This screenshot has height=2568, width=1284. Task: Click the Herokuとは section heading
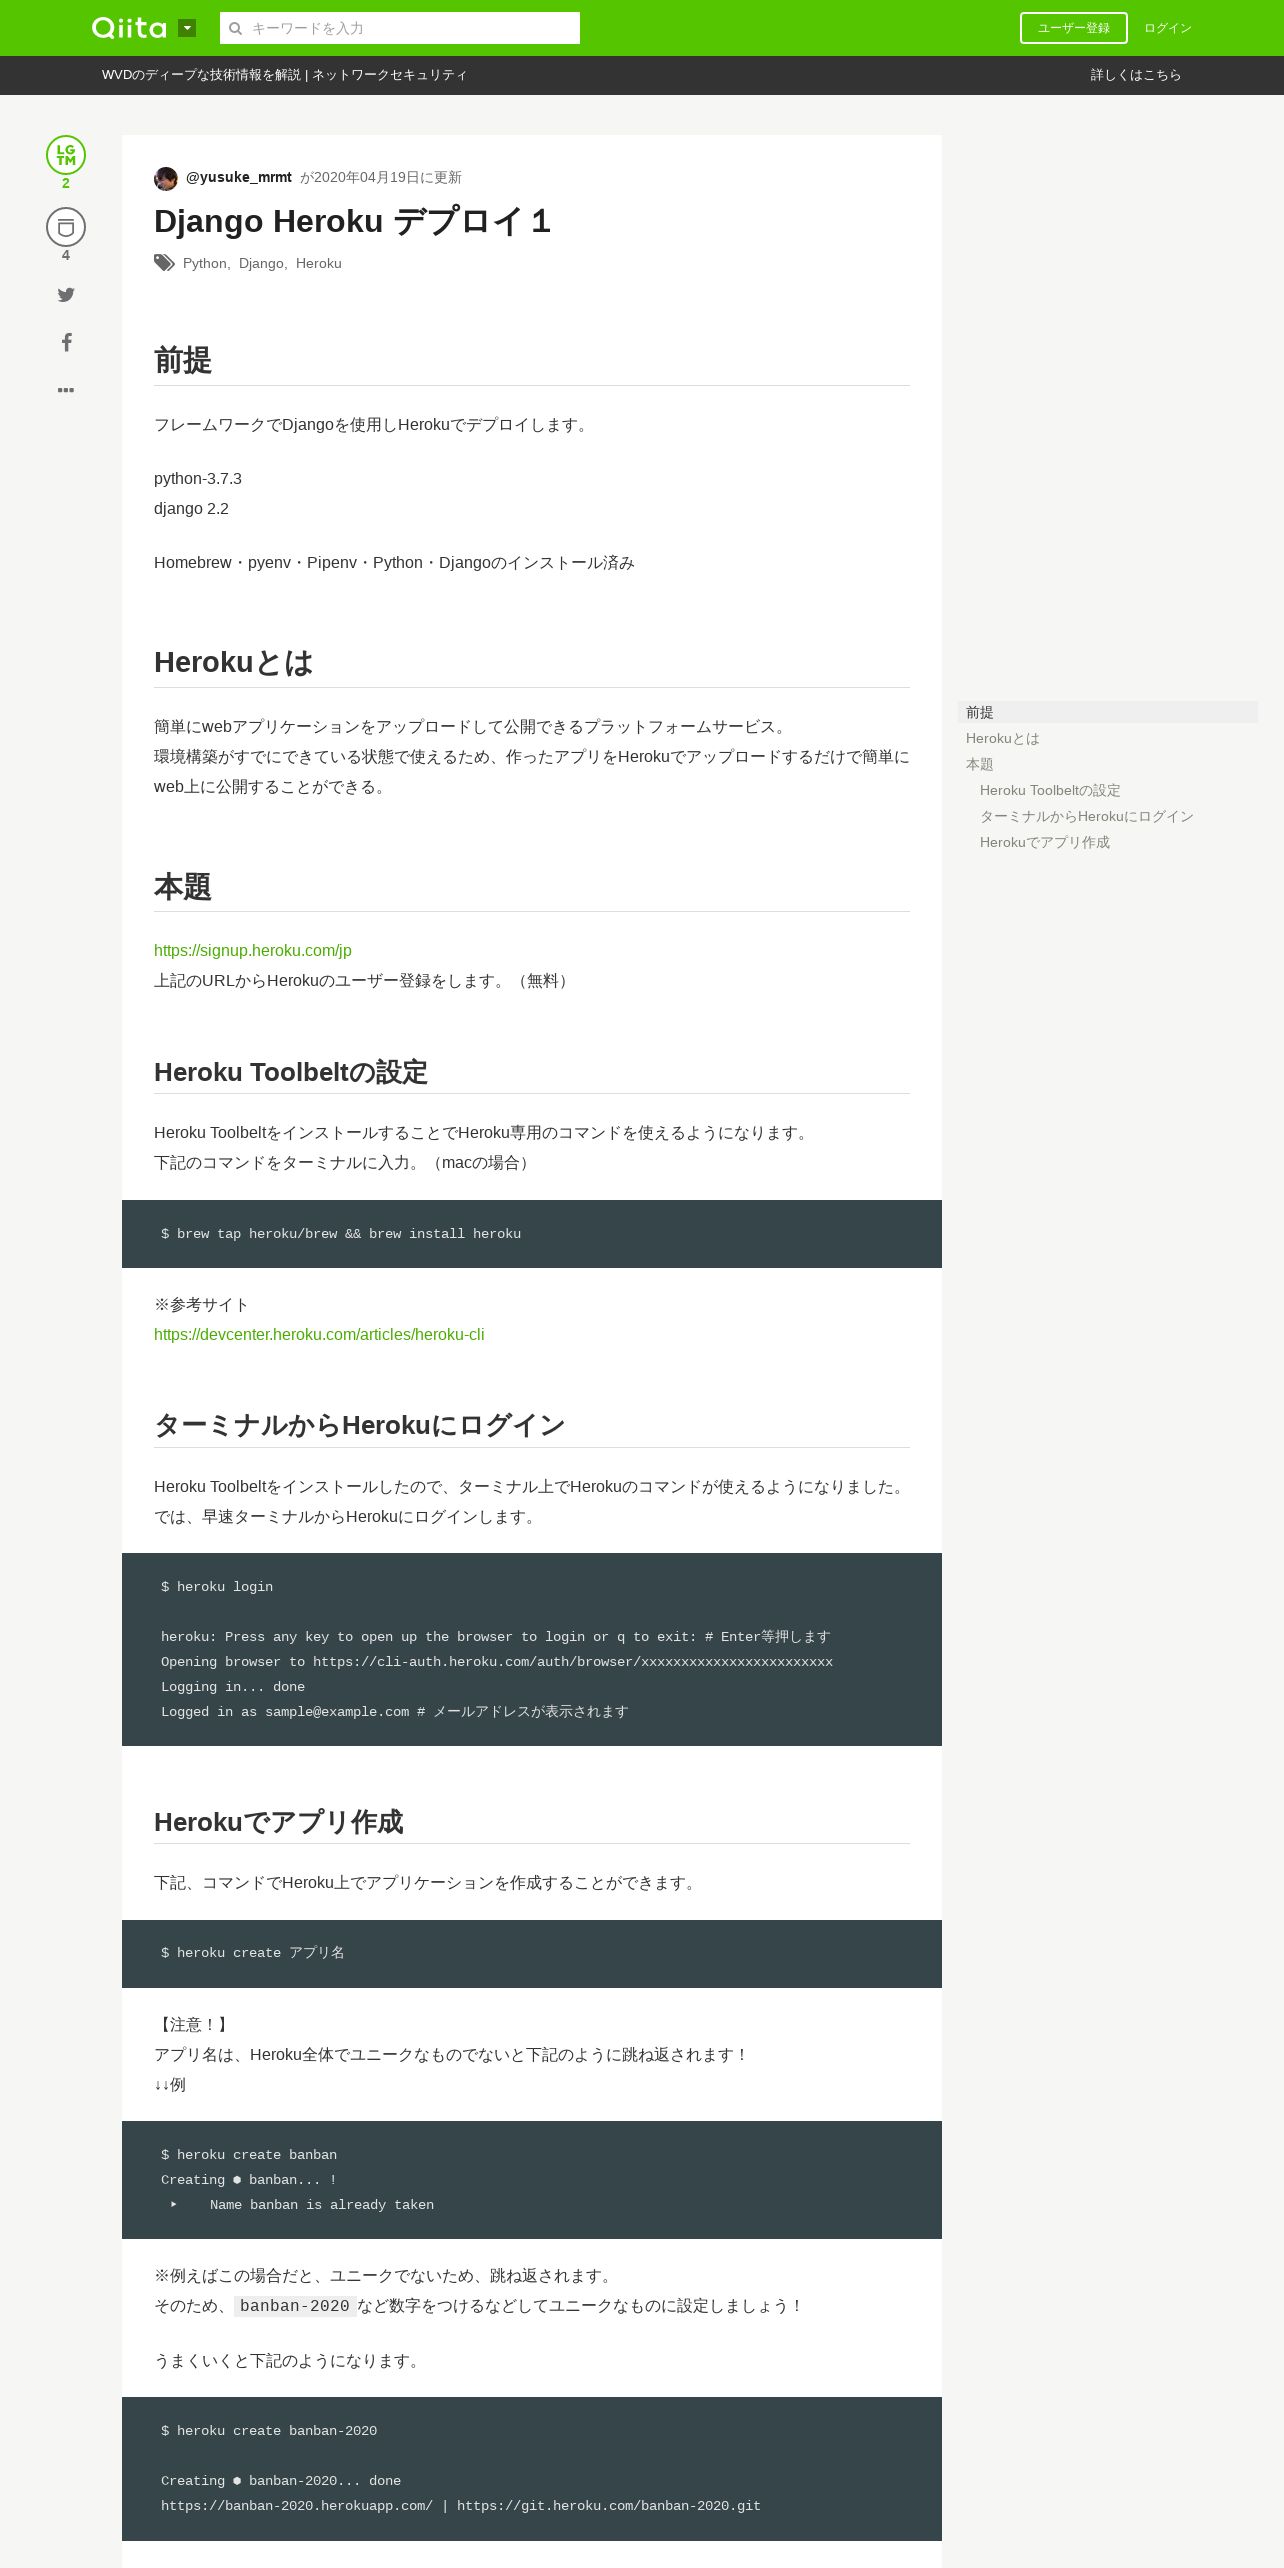coord(234,662)
